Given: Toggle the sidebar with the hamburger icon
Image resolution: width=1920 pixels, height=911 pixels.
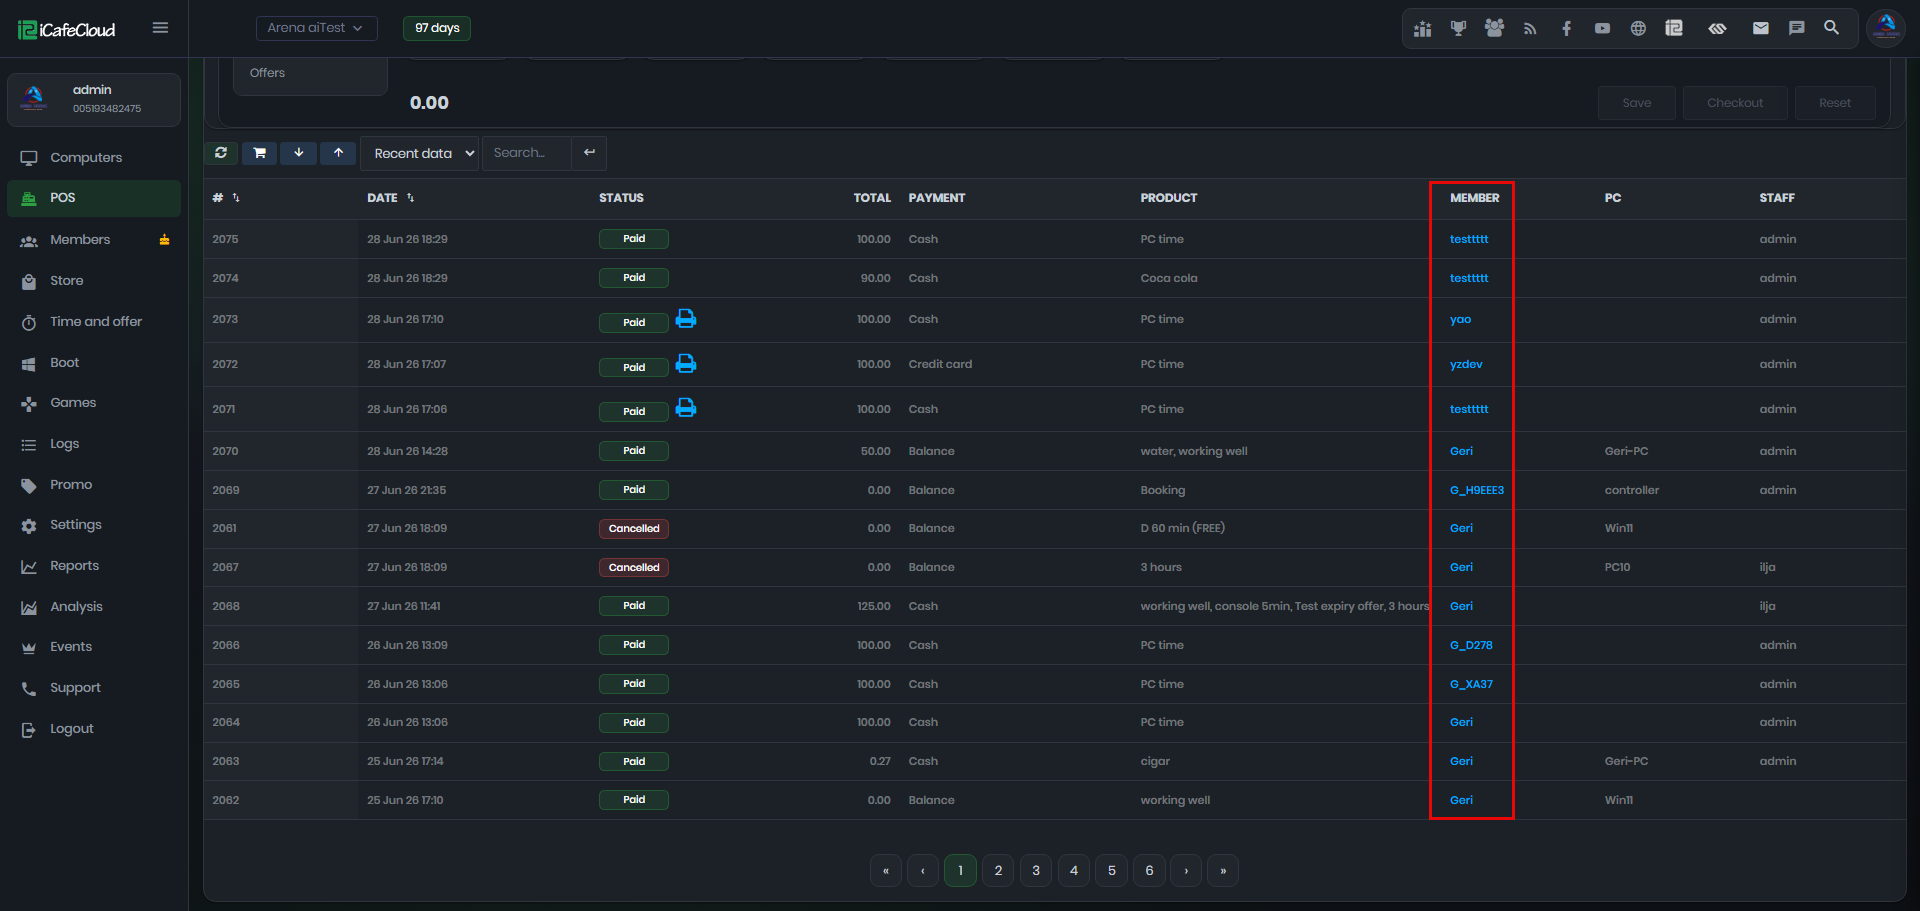Looking at the screenshot, I should 160,28.
